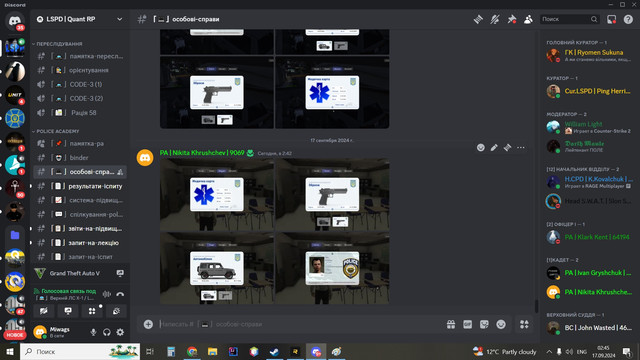
Task: Join the Рація 58 voice channel
Action: pos(80,113)
